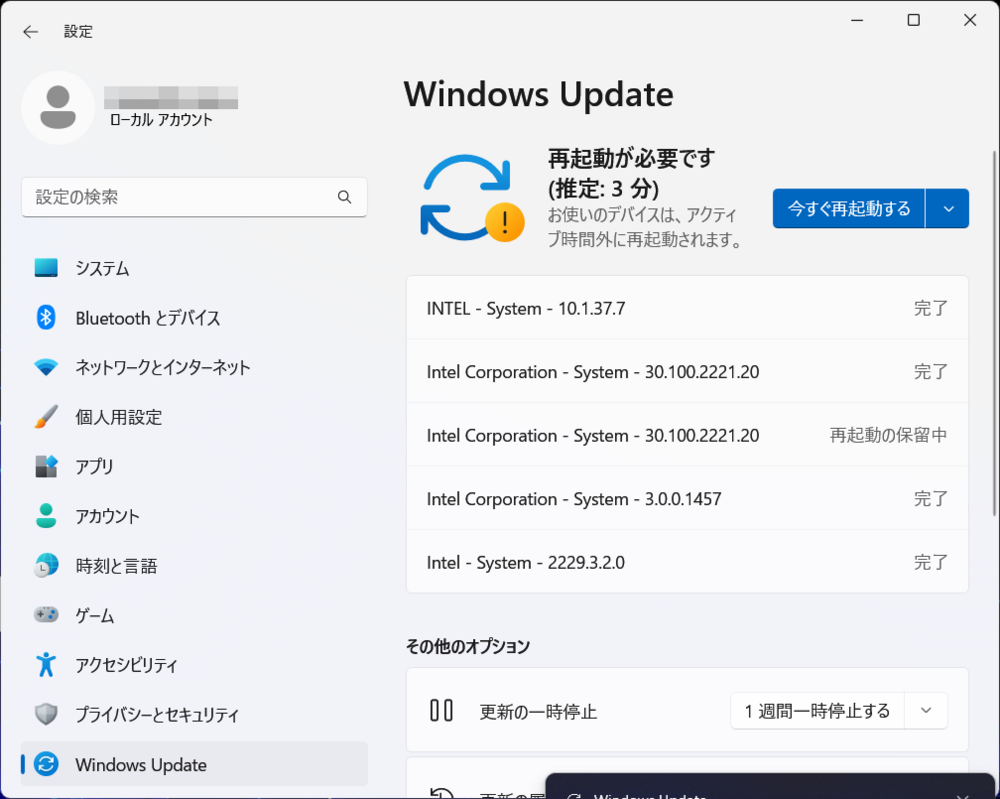
Task: Open プライバシーとセキュリティ shield icon
Action: 46,714
